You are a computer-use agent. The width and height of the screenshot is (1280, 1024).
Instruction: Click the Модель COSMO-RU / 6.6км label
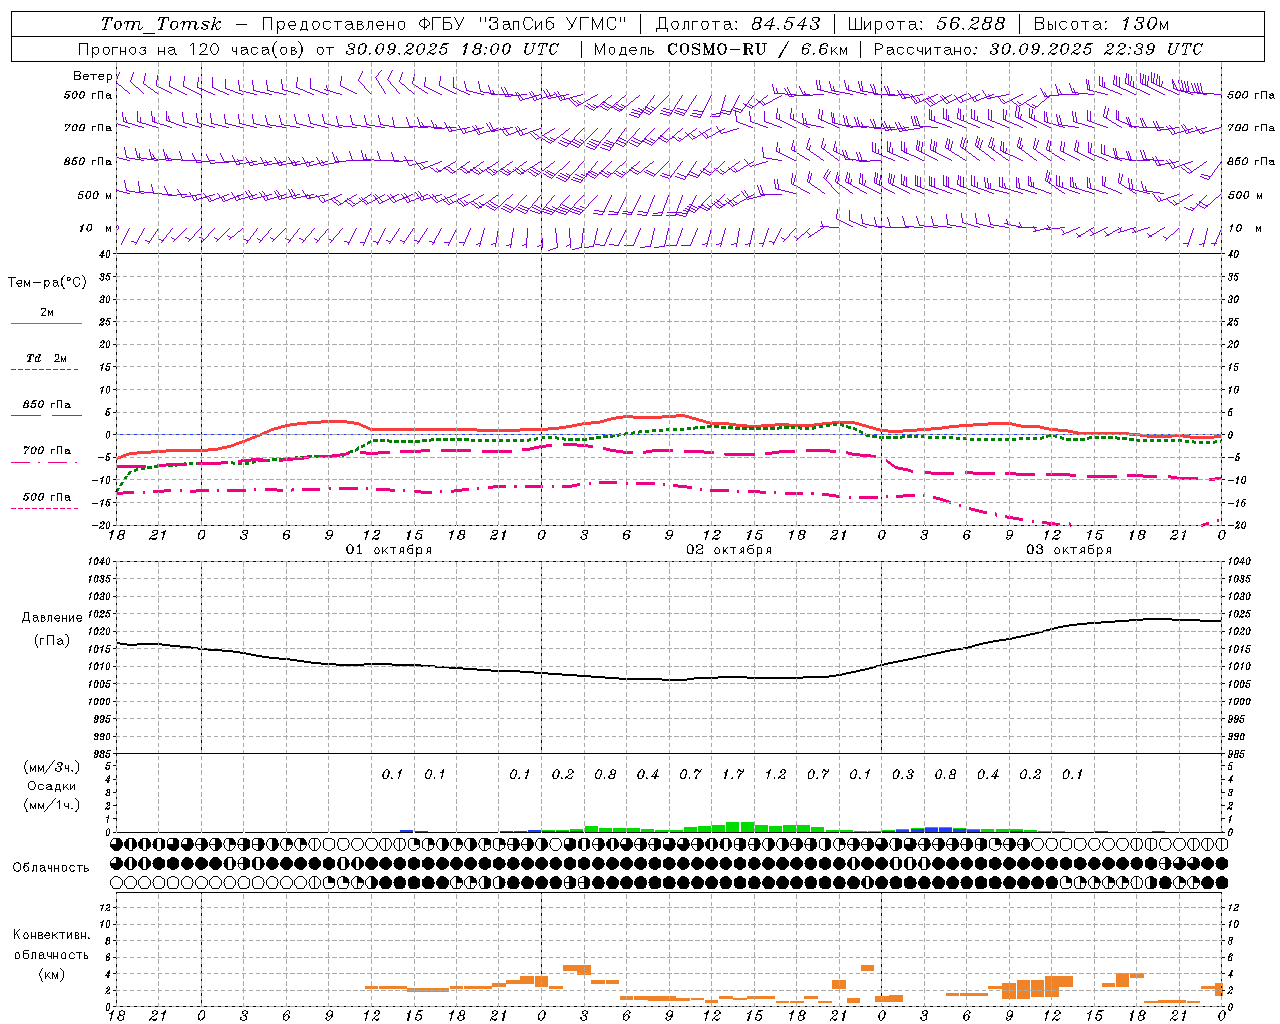click(x=721, y=49)
